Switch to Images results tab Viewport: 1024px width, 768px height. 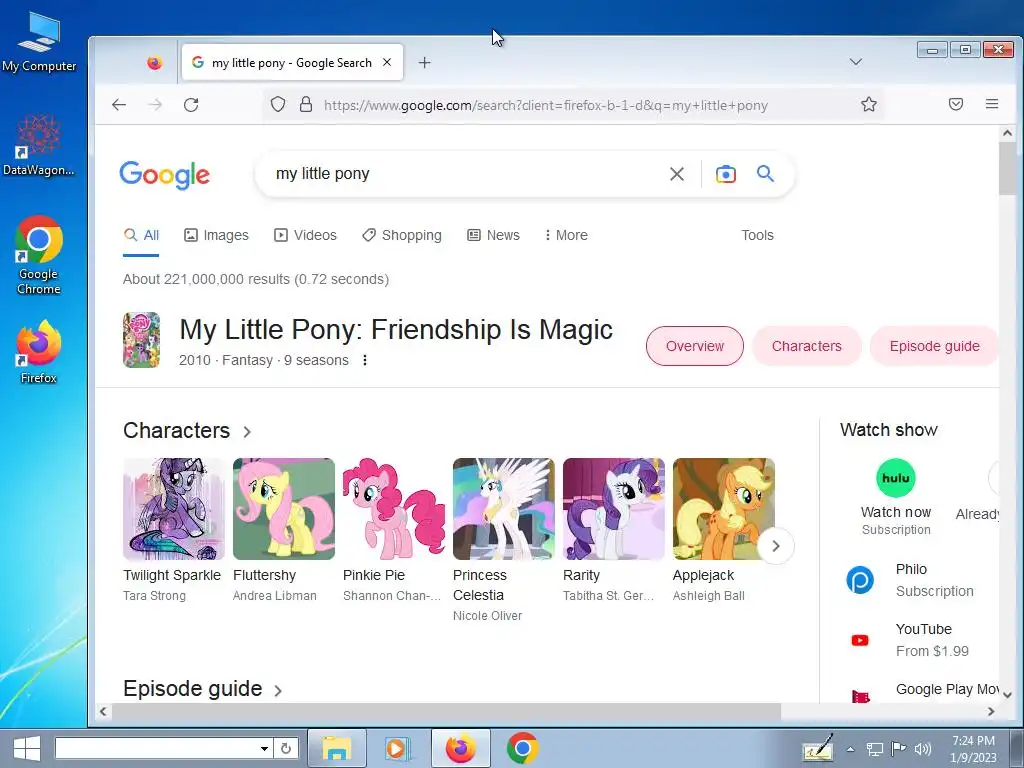tap(216, 235)
